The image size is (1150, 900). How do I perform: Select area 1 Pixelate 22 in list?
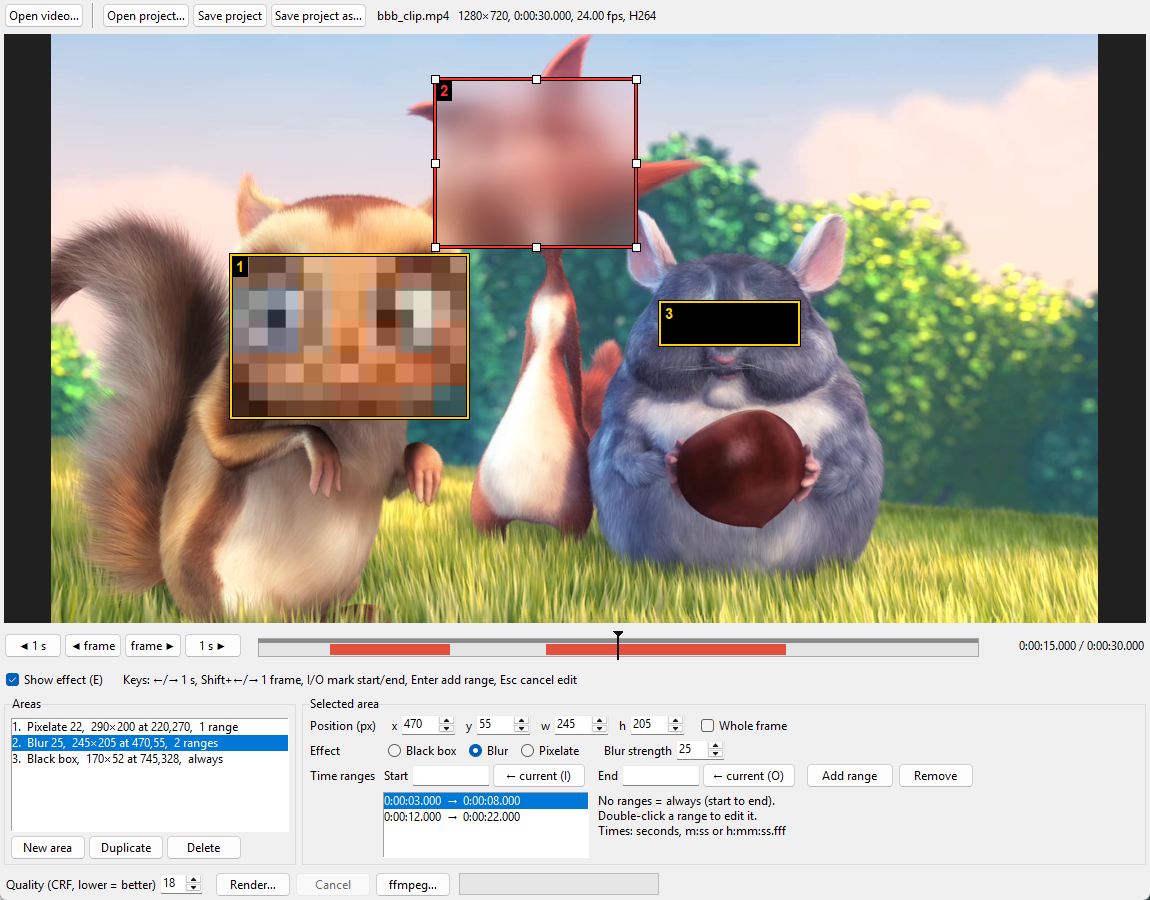pyautogui.click(x=150, y=727)
